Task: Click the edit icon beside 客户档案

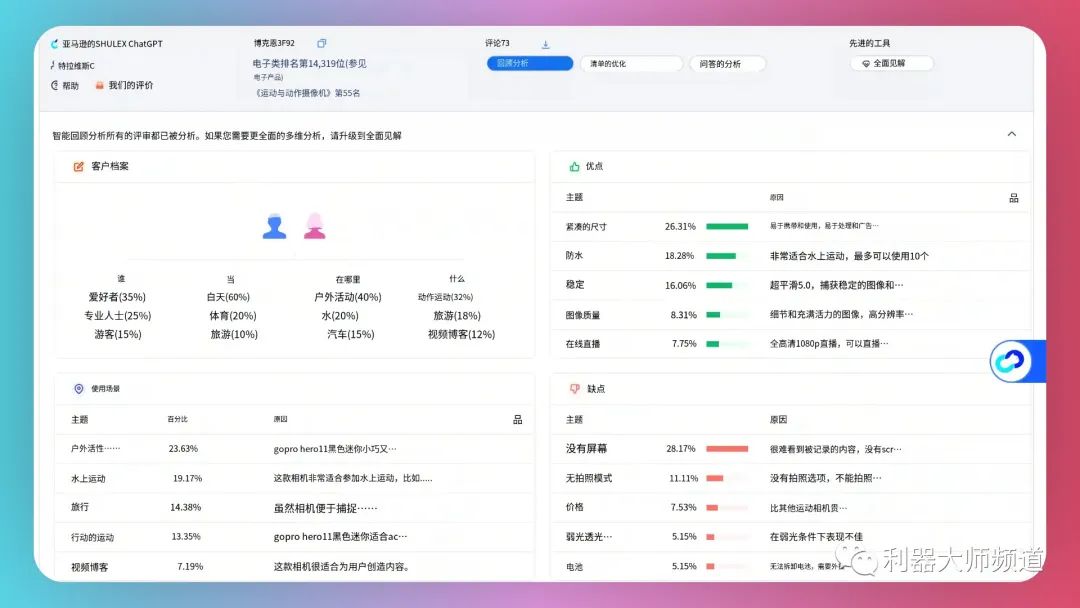Action: (x=78, y=166)
